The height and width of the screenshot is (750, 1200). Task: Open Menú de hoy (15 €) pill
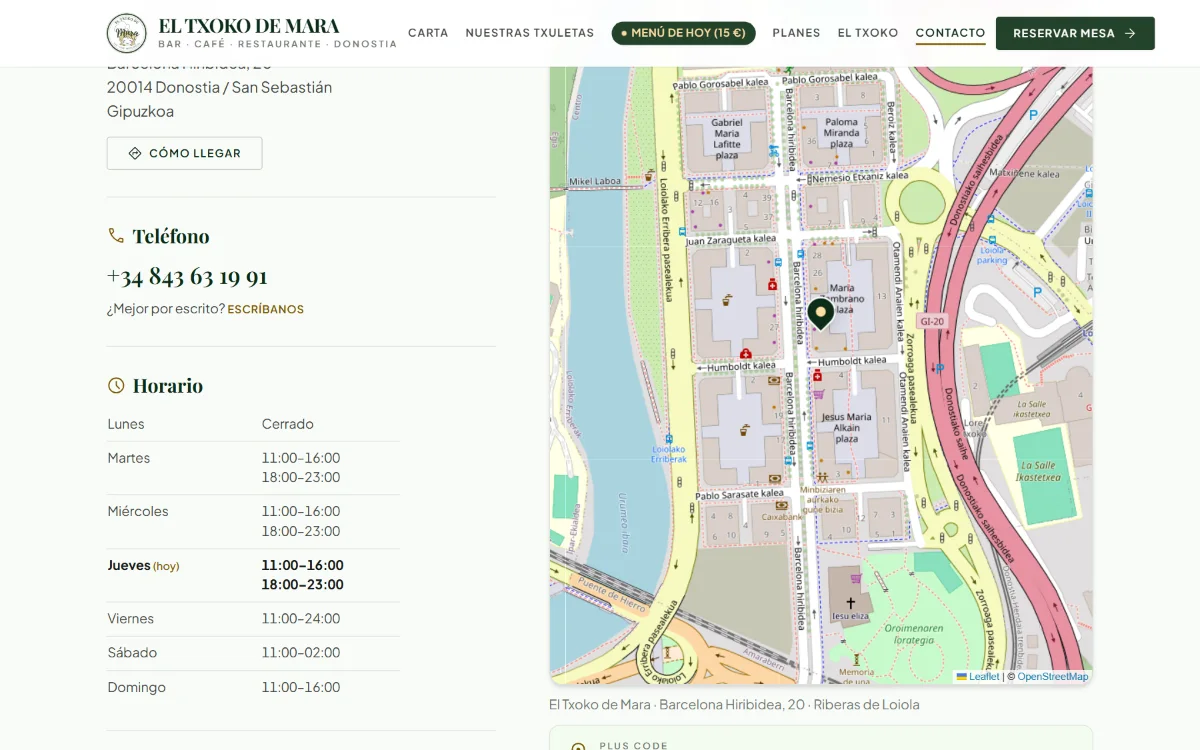click(684, 33)
